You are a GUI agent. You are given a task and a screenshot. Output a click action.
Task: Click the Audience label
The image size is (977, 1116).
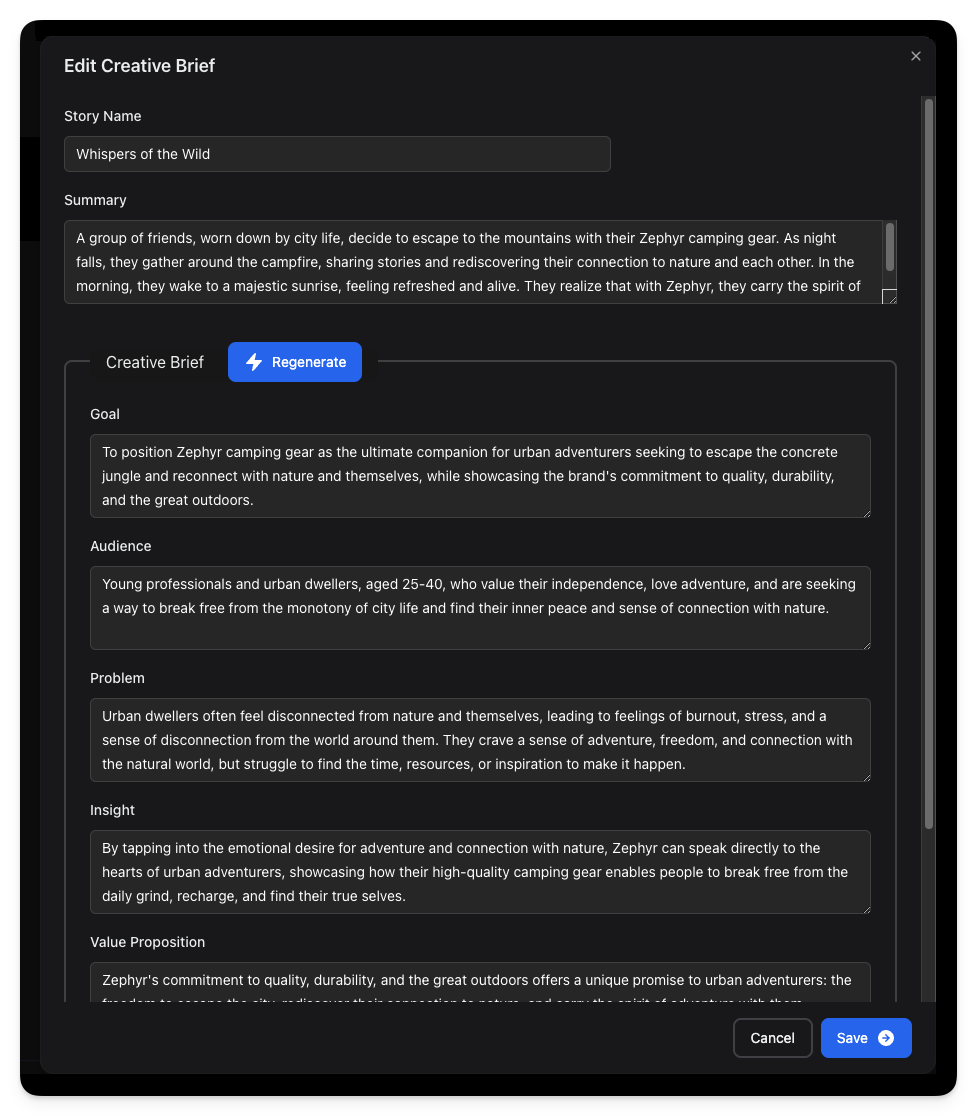(x=121, y=546)
